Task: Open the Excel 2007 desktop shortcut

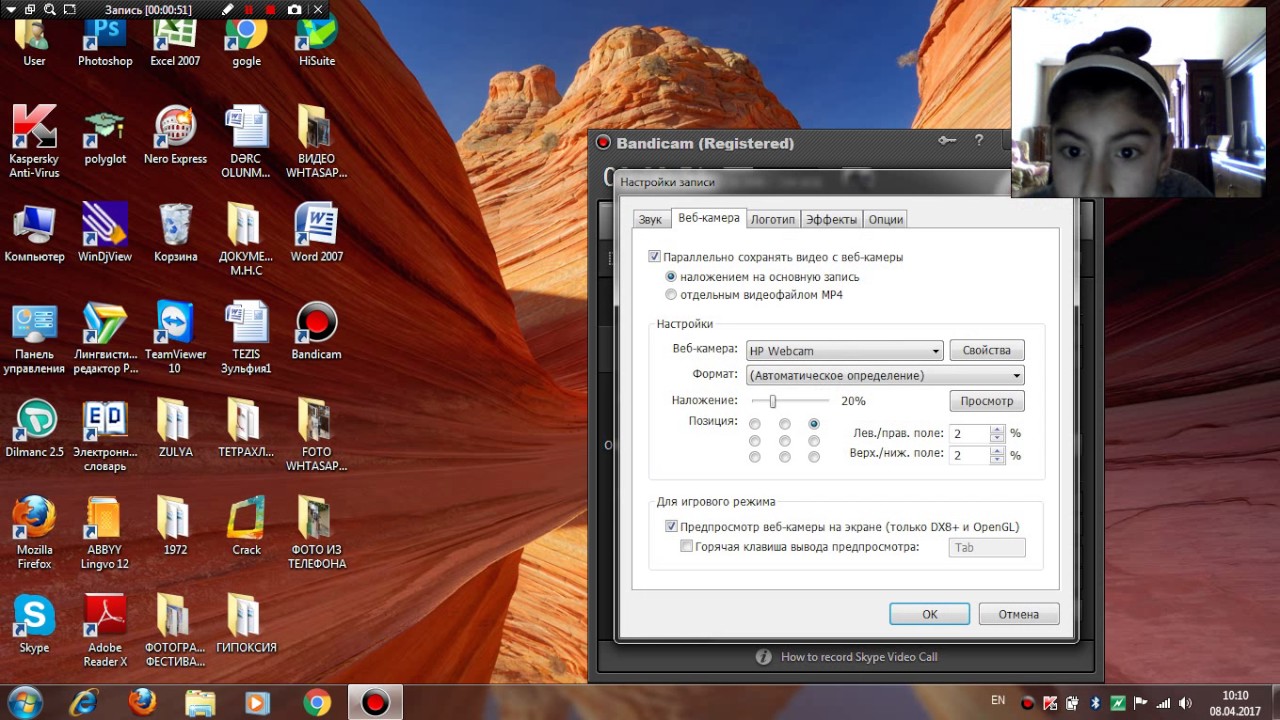Action: pyautogui.click(x=175, y=42)
